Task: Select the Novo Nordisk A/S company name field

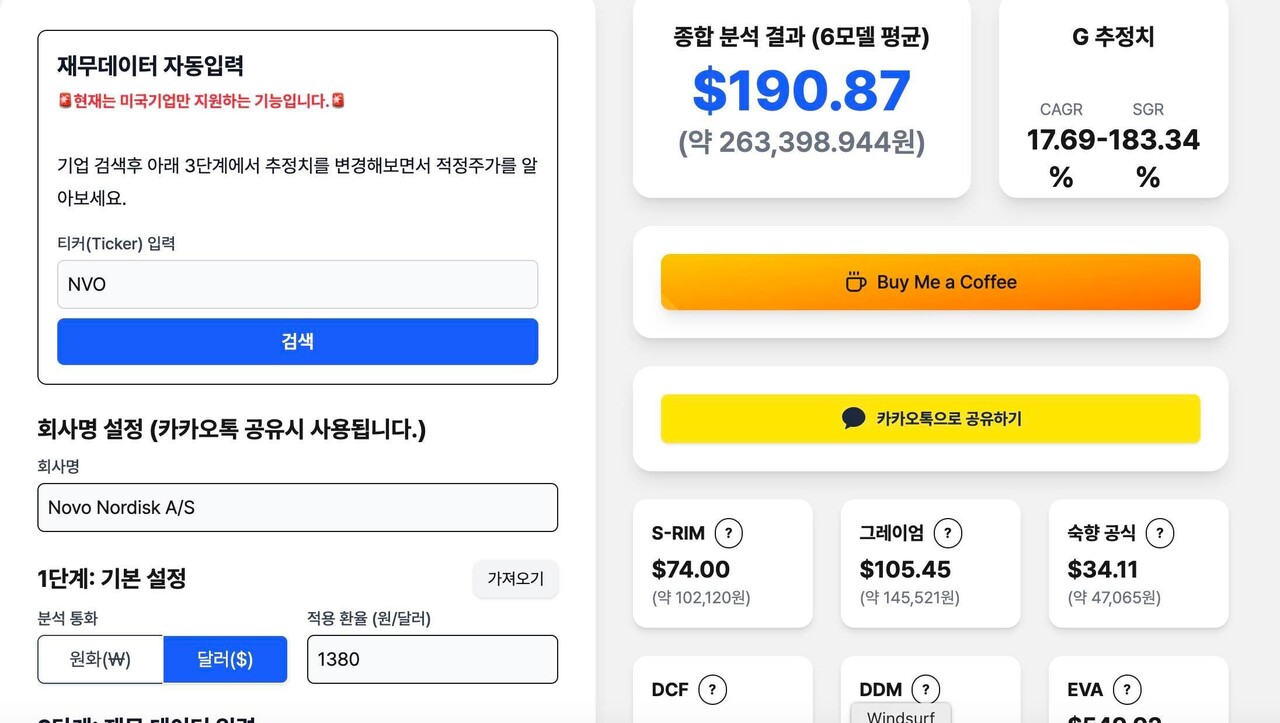Action: click(x=297, y=508)
